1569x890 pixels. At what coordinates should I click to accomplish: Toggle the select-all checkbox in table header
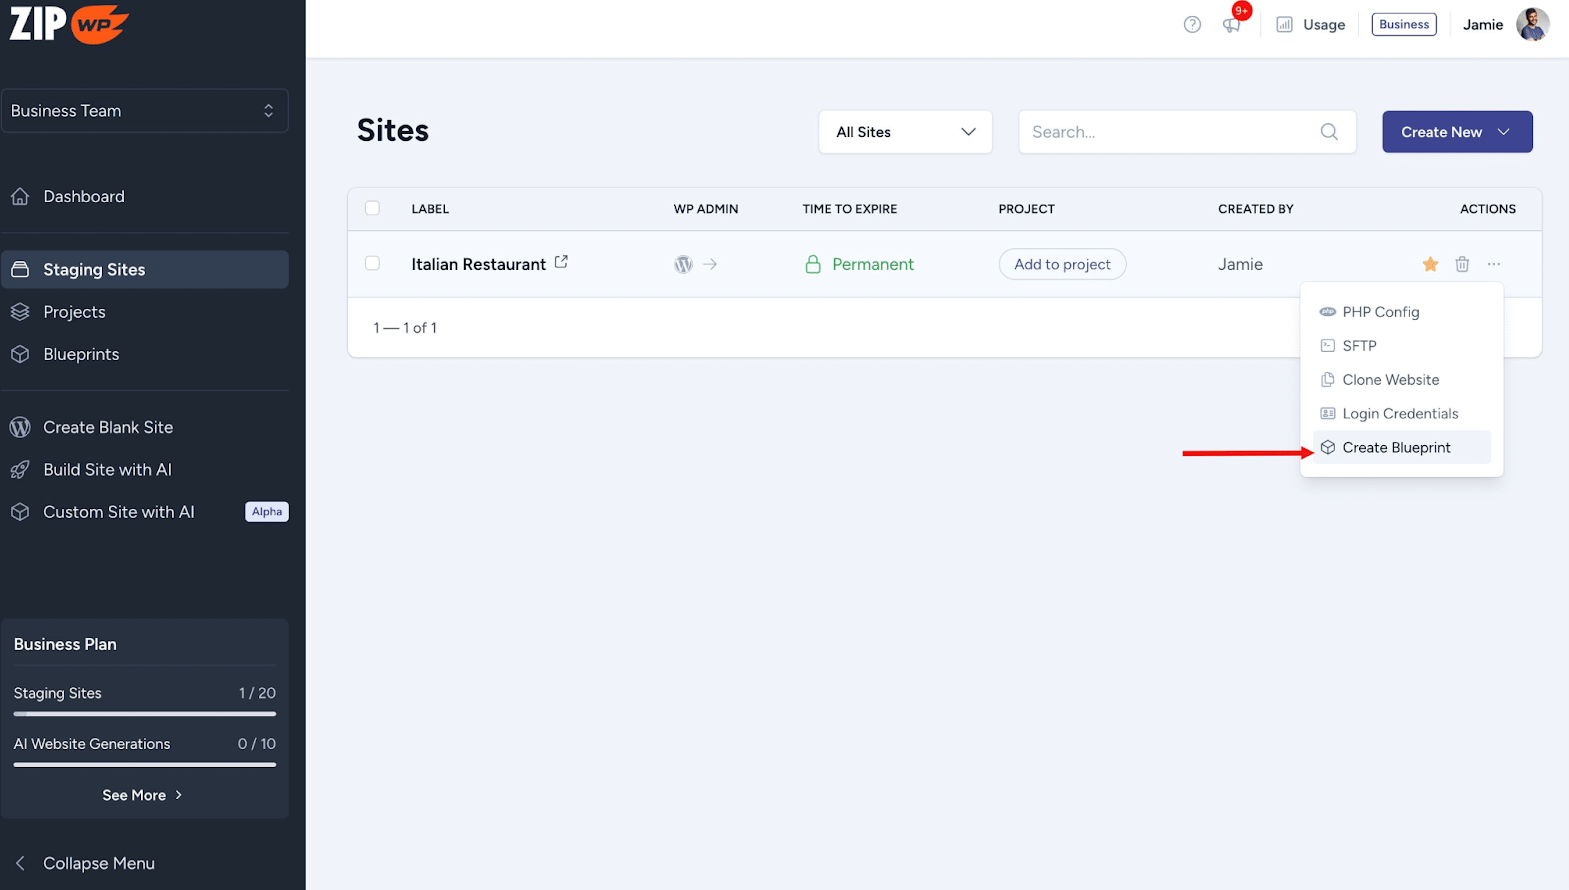coord(373,208)
